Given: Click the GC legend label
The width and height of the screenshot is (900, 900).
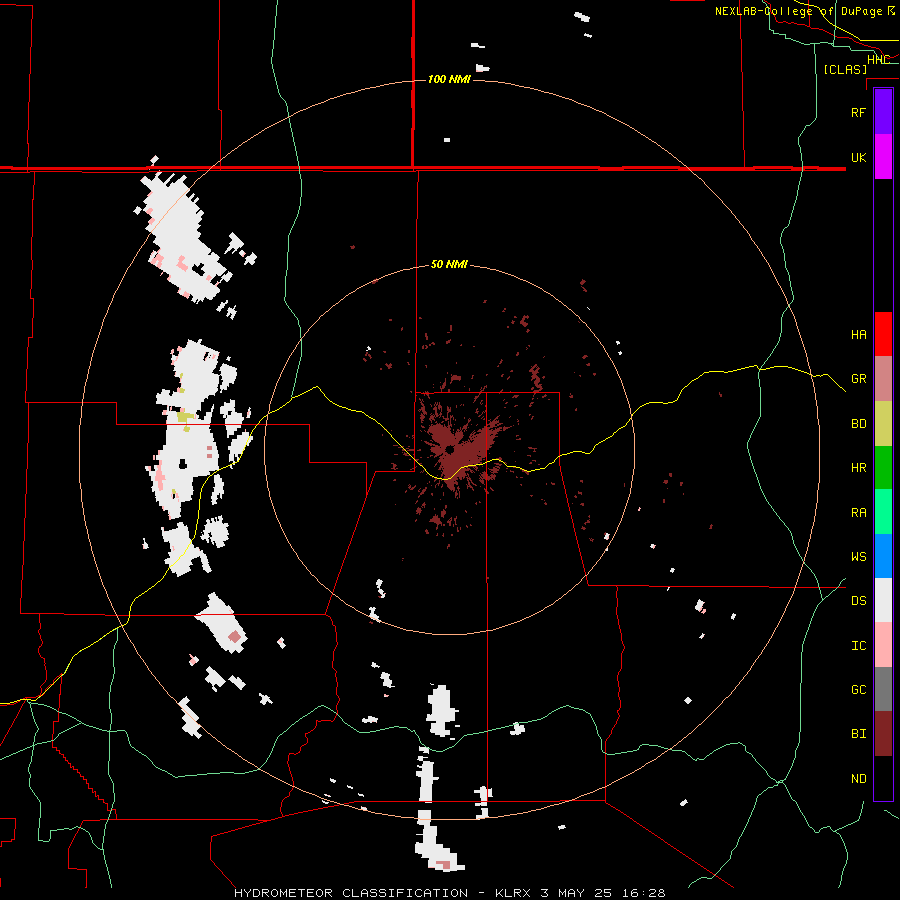Looking at the screenshot, I should 858,690.
